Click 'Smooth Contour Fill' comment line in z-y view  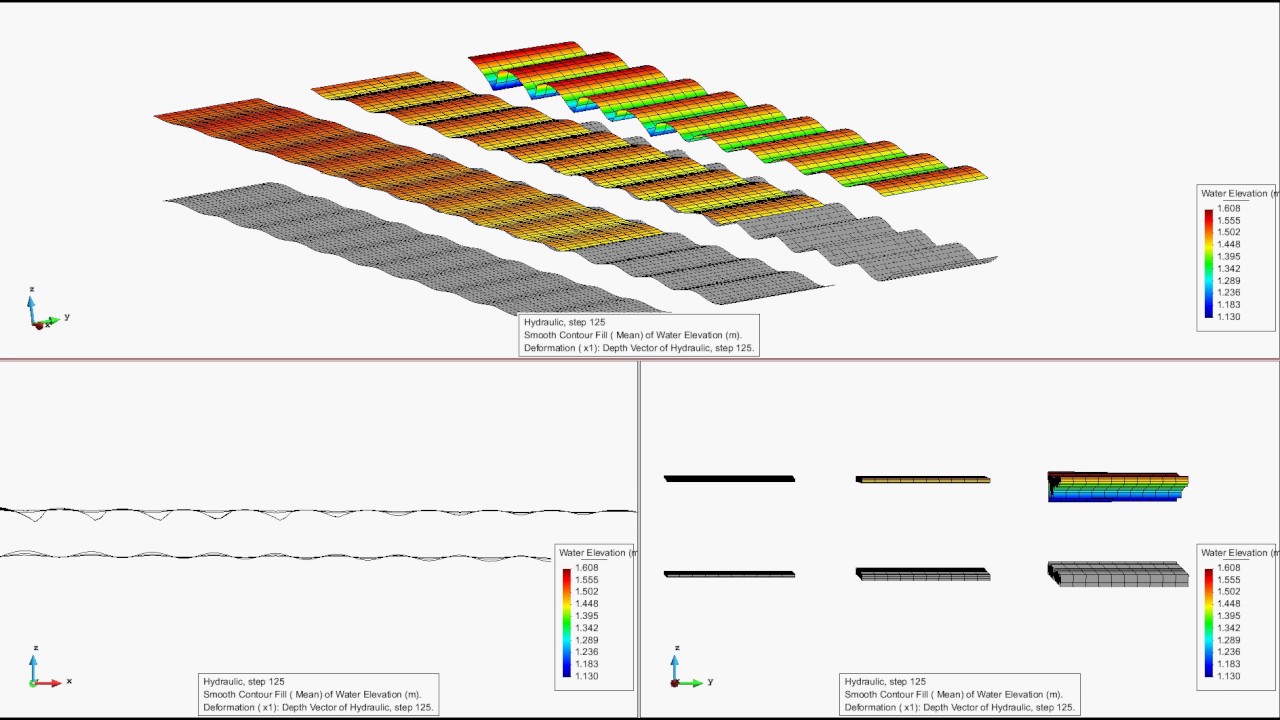[954, 695]
